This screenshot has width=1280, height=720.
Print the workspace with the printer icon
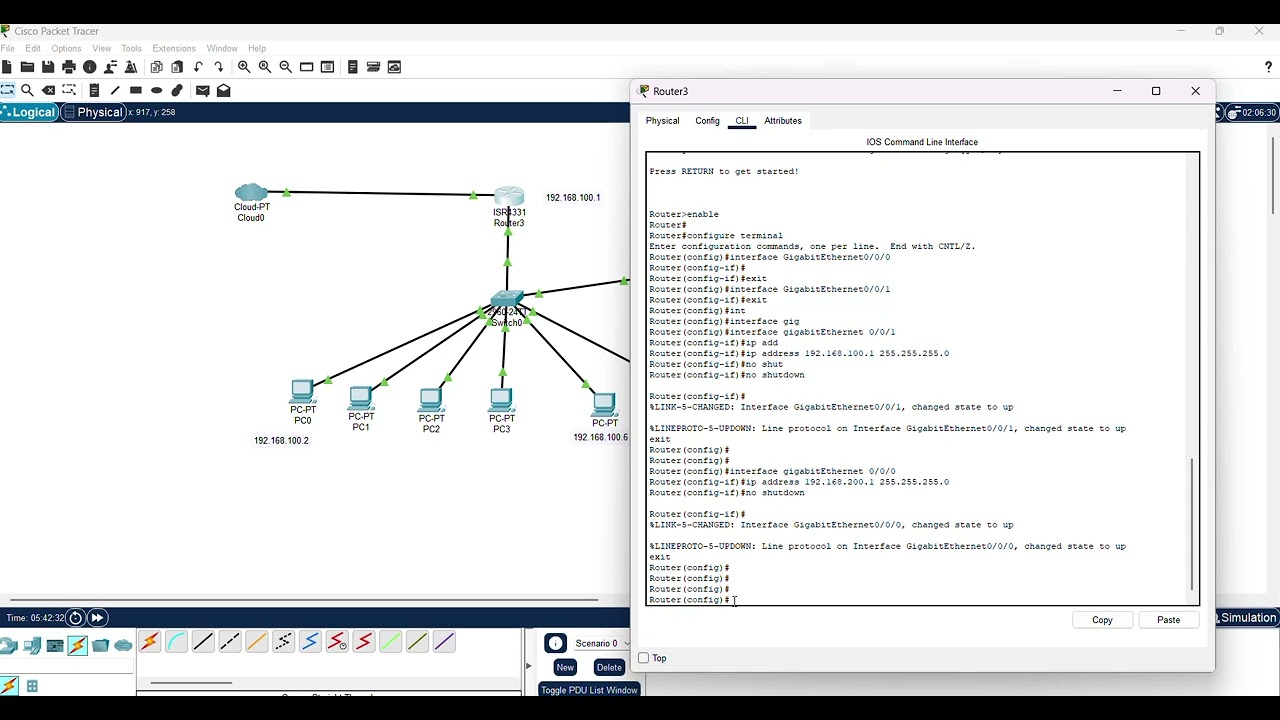coord(69,67)
